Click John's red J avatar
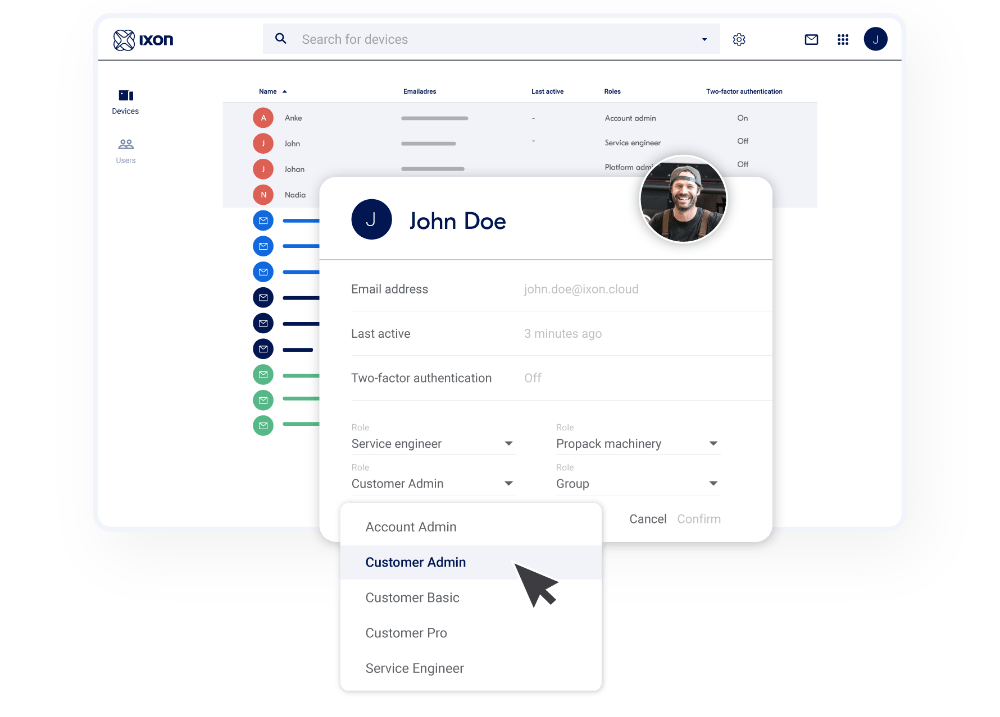The width and height of the screenshot is (1000, 717). coord(263,144)
